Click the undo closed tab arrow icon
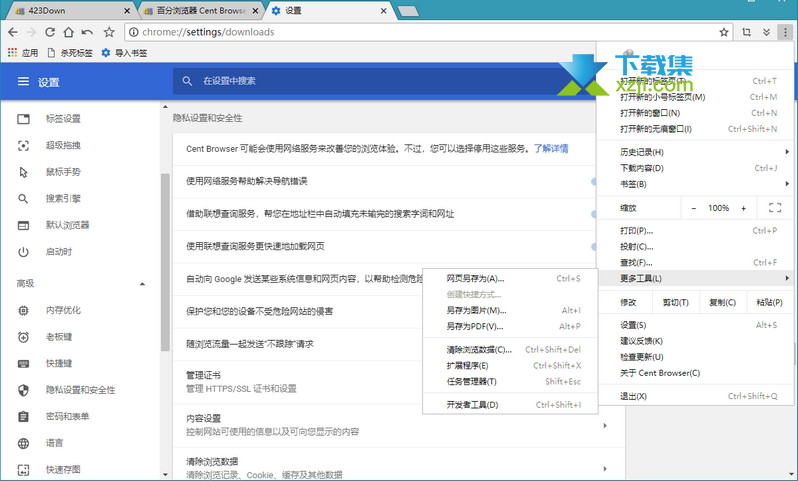Image resolution: width=798 pixels, height=481 pixels. coord(87,32)
